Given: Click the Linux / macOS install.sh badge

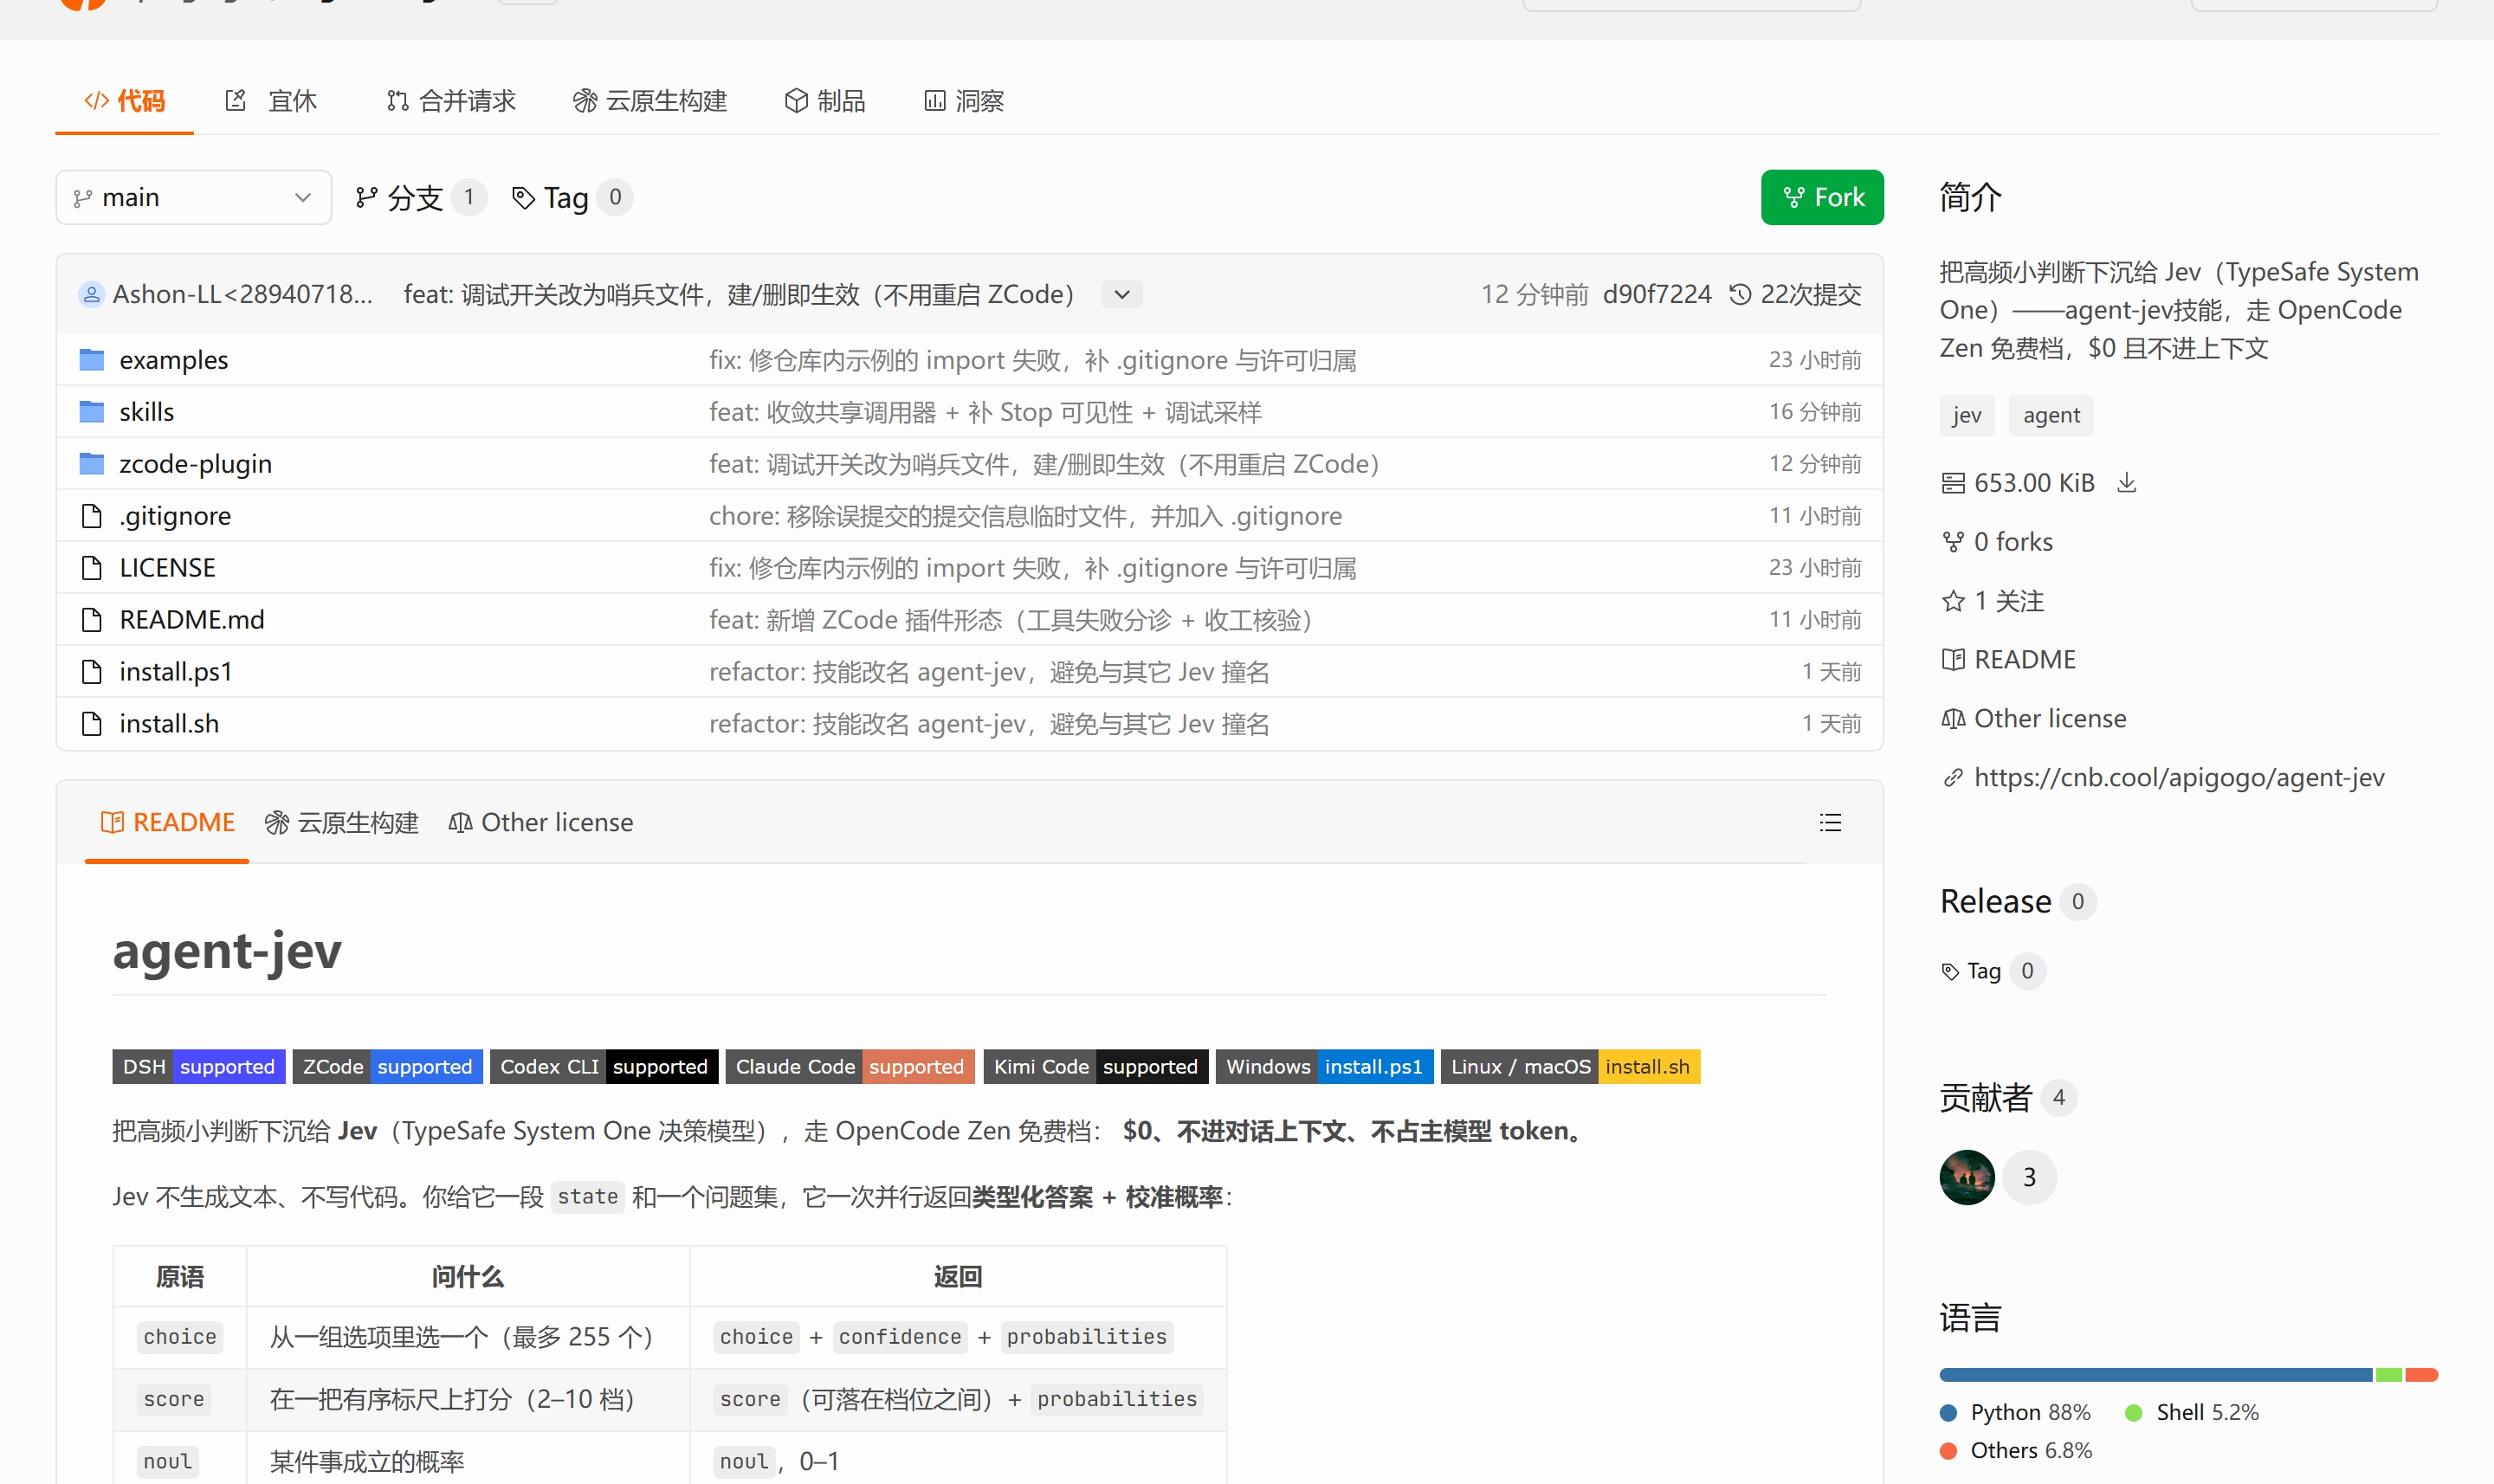Looking at the screenshot, I should 1570,1066.
